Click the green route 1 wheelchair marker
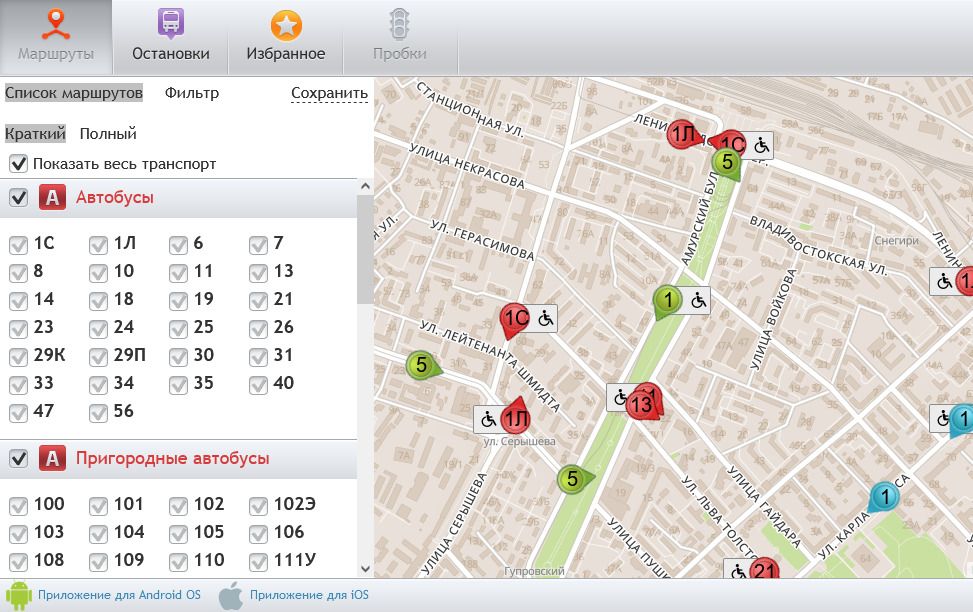The width and height of the screenshot is (973, 612). (x=667, y=299)
